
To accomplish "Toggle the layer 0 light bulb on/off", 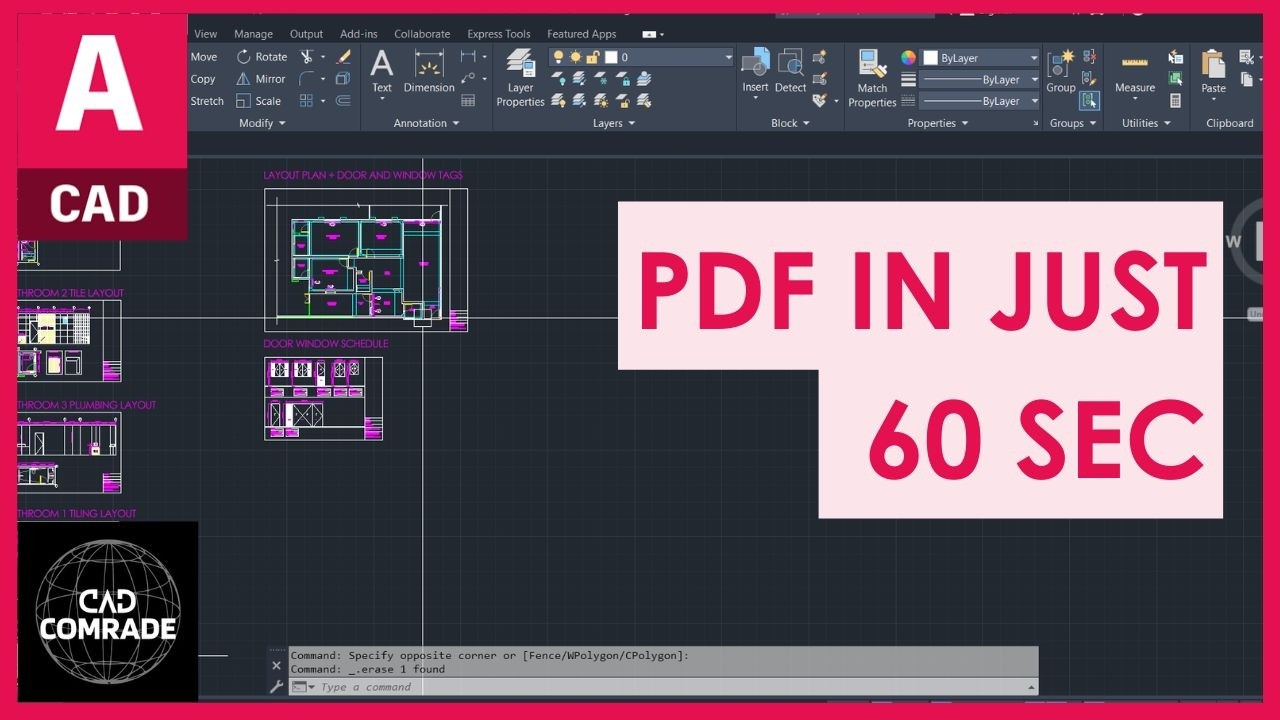I will 558,58.
